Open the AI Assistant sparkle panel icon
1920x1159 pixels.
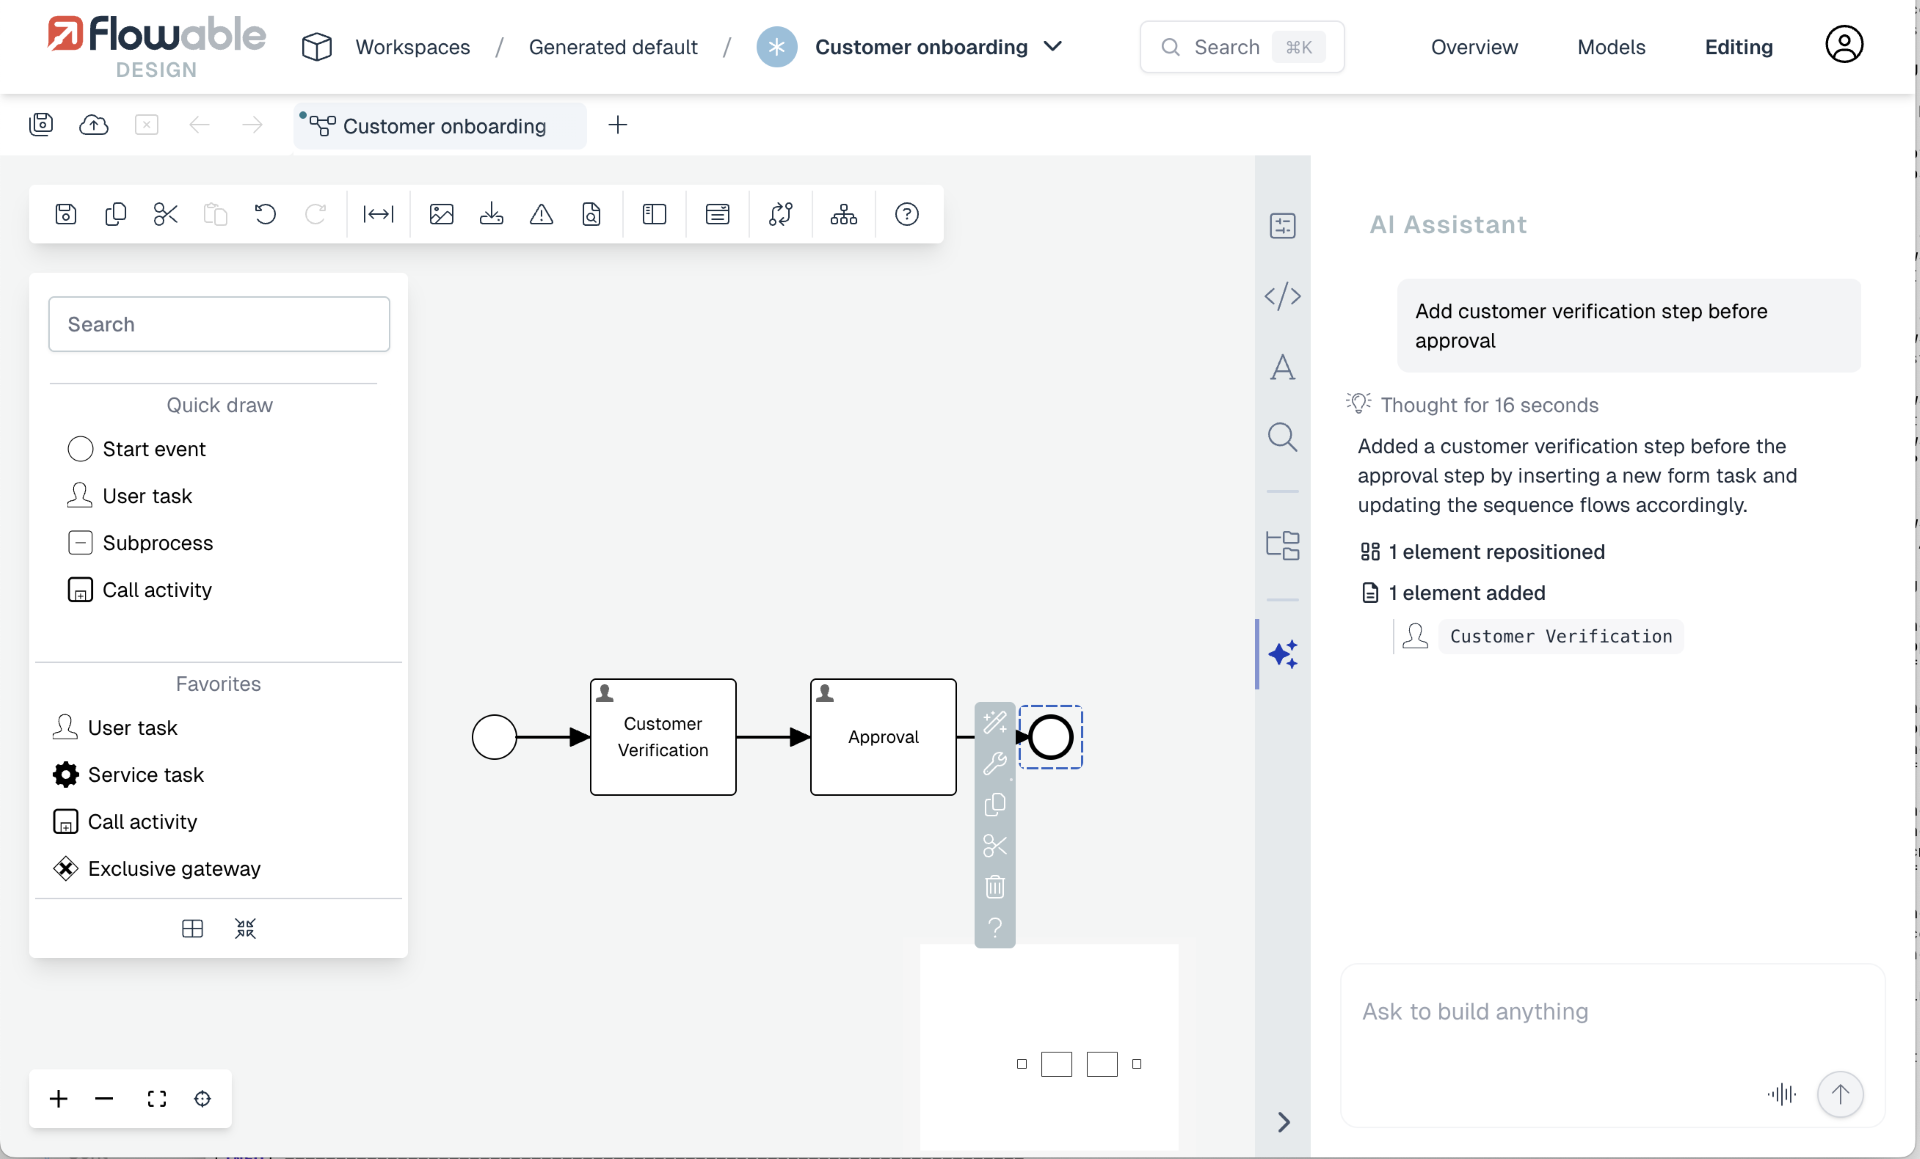1283,654
